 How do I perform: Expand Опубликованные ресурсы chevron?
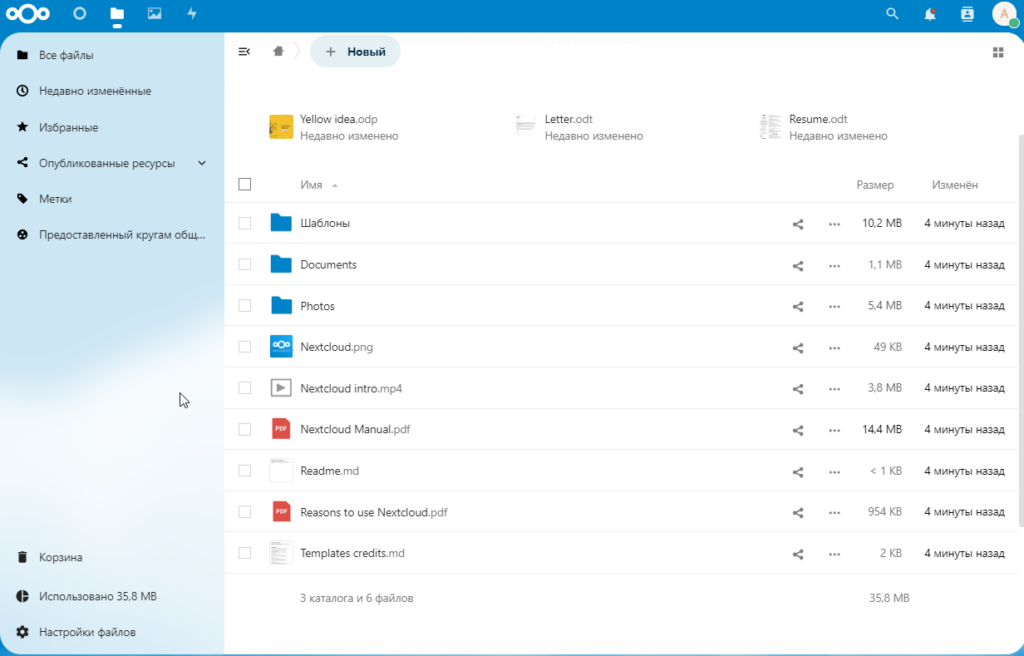click(202, 163)
